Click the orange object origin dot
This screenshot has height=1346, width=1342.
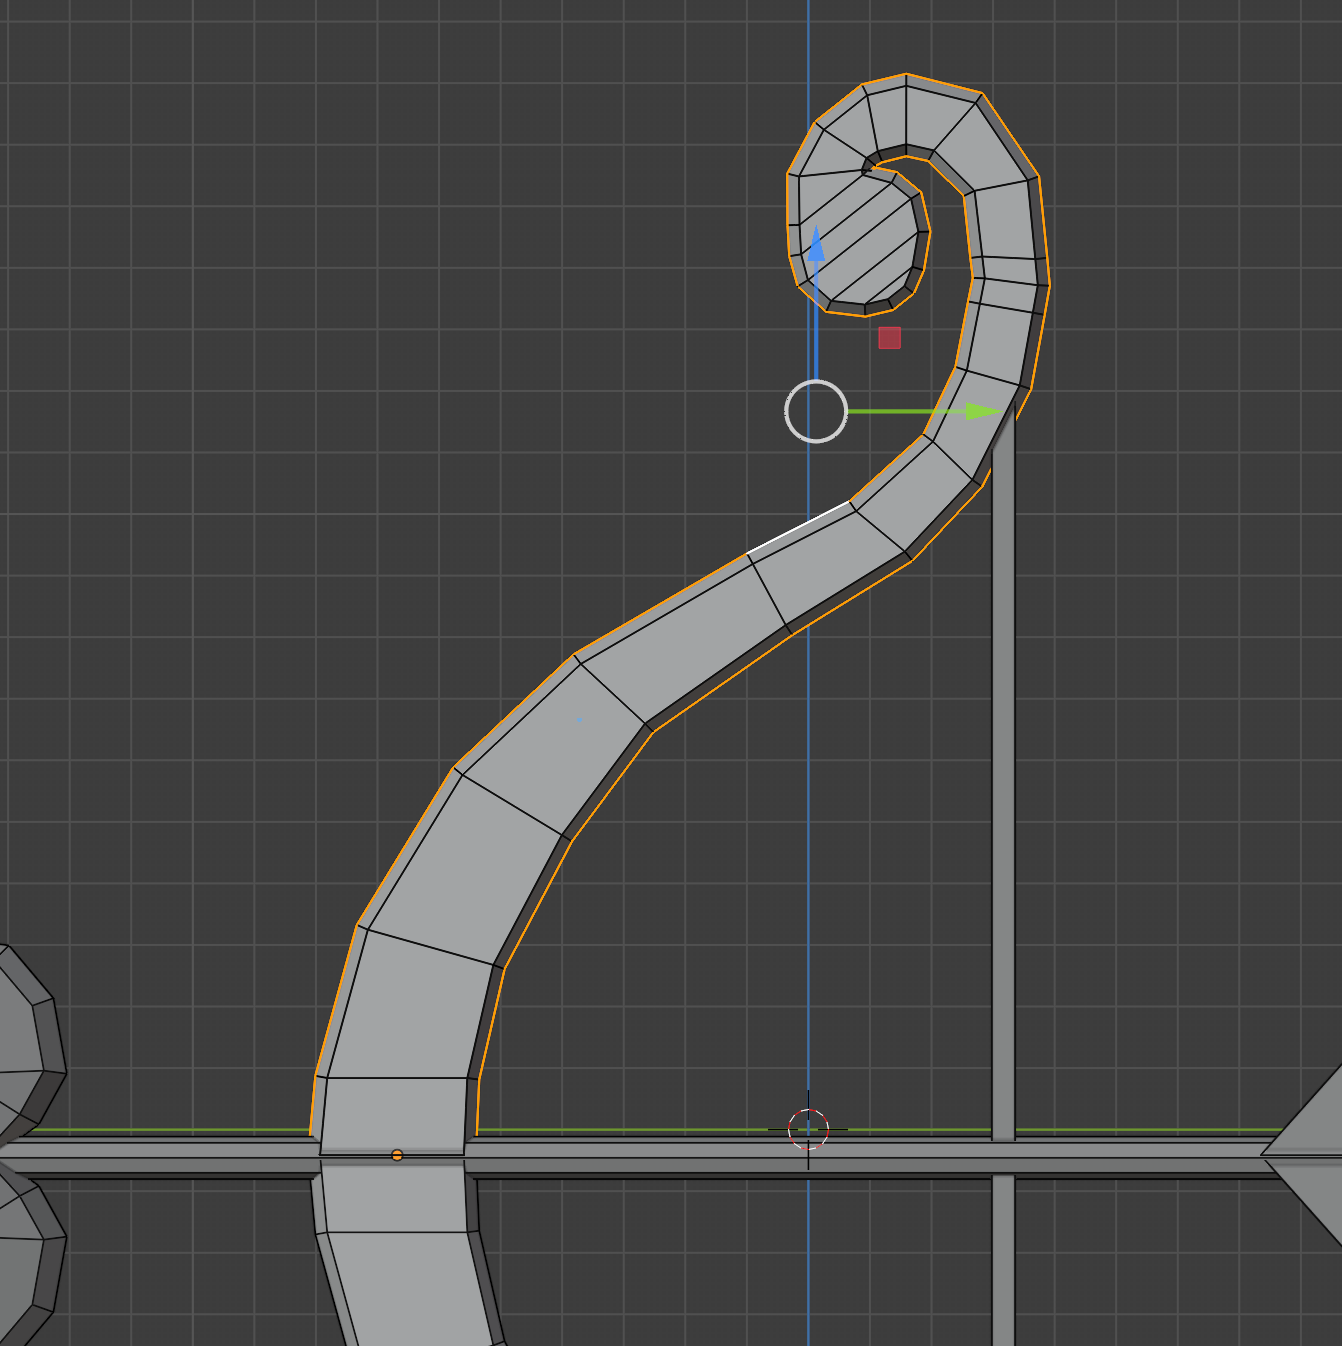coord(397,1155)
